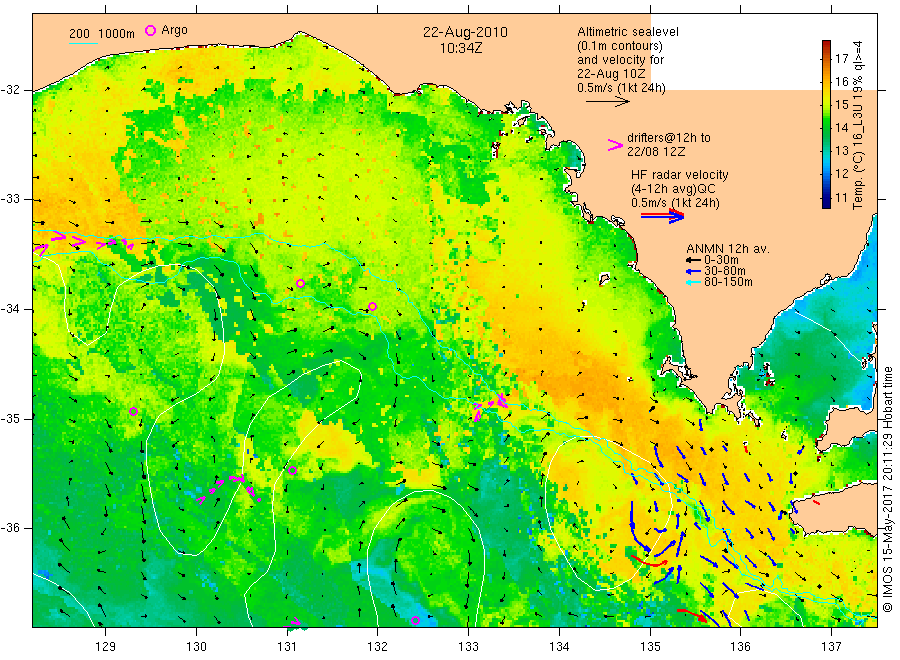Viewport: 900px width, 660px height.
Task: Click the '(4-12h avg)QC' label
Action: [673, 189]
